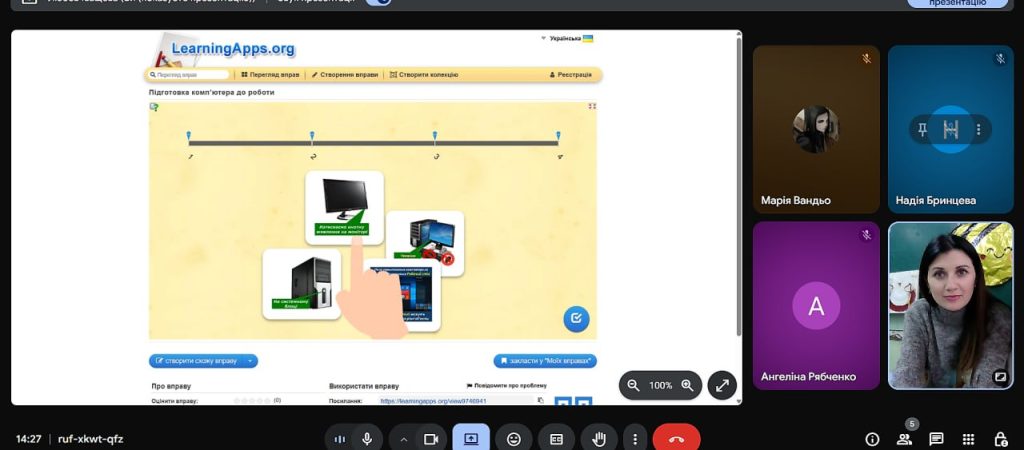Viewport: 1024px width, 450px height.
Task: Expand audio and video settings chevron
Action: (x=404, y=439)
